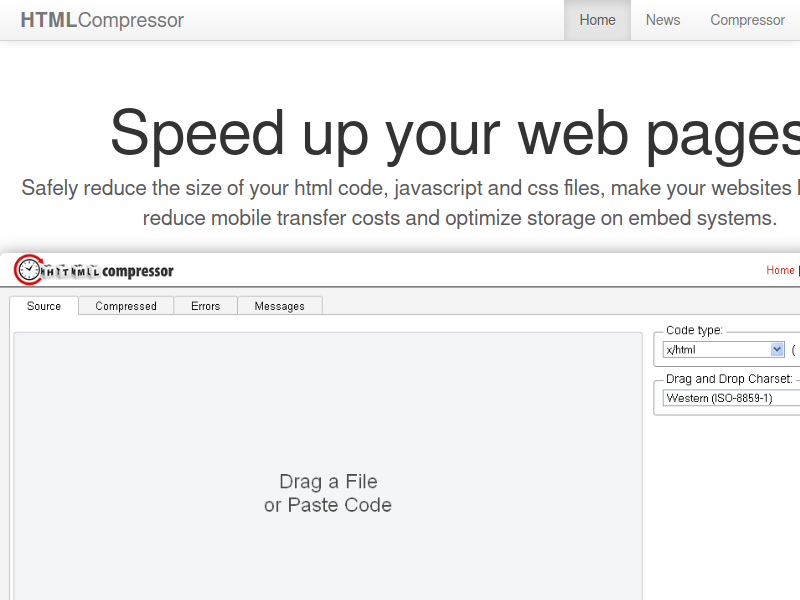Click the Drag a File or Paste Code area
The height and width of the screenshot is (600, 800).
328,466
